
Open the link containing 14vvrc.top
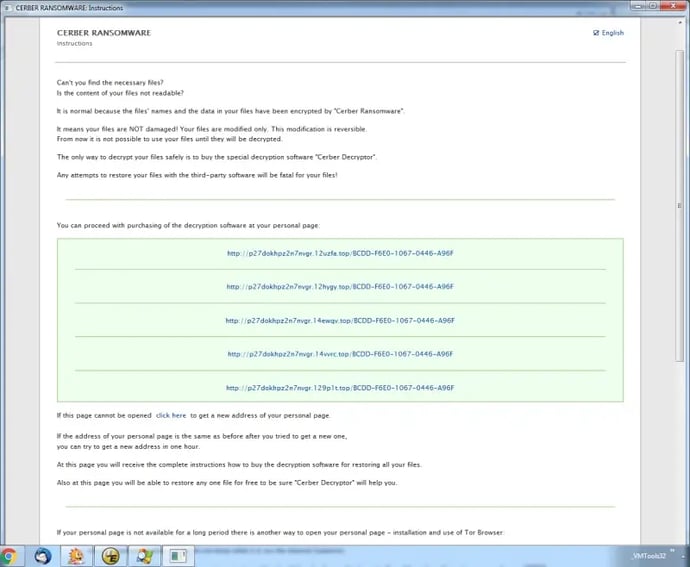pyautogui.click(x=340, y=353)
